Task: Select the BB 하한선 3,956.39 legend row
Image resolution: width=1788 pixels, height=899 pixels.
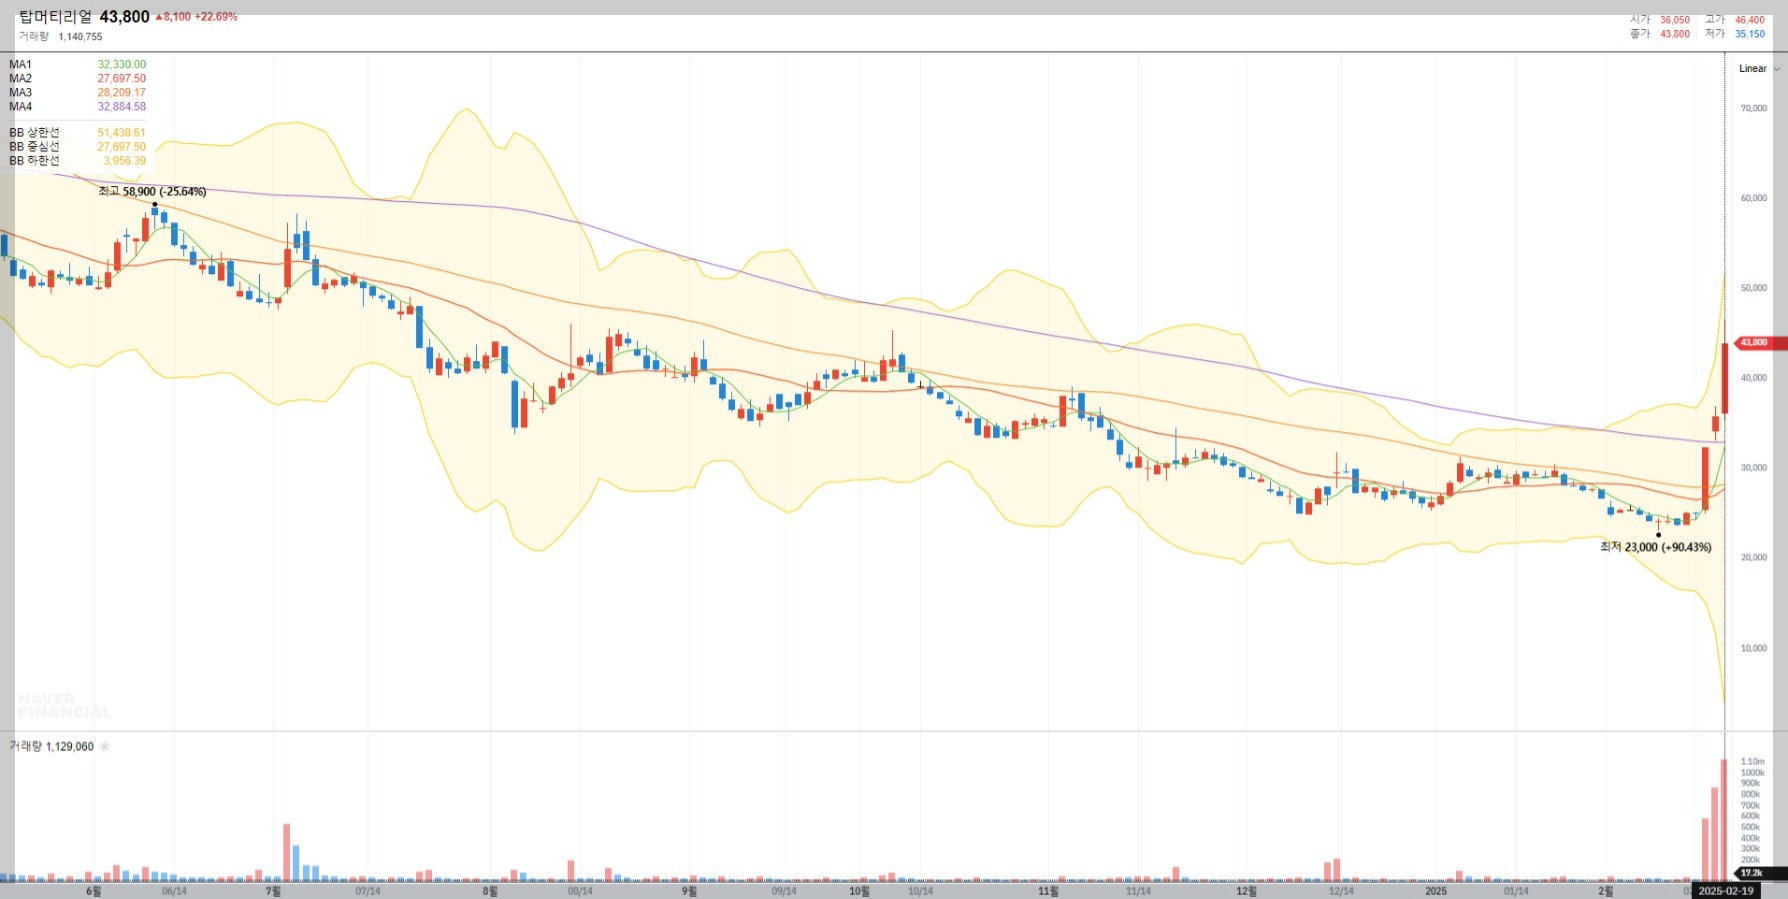Action: pos(77,161)
